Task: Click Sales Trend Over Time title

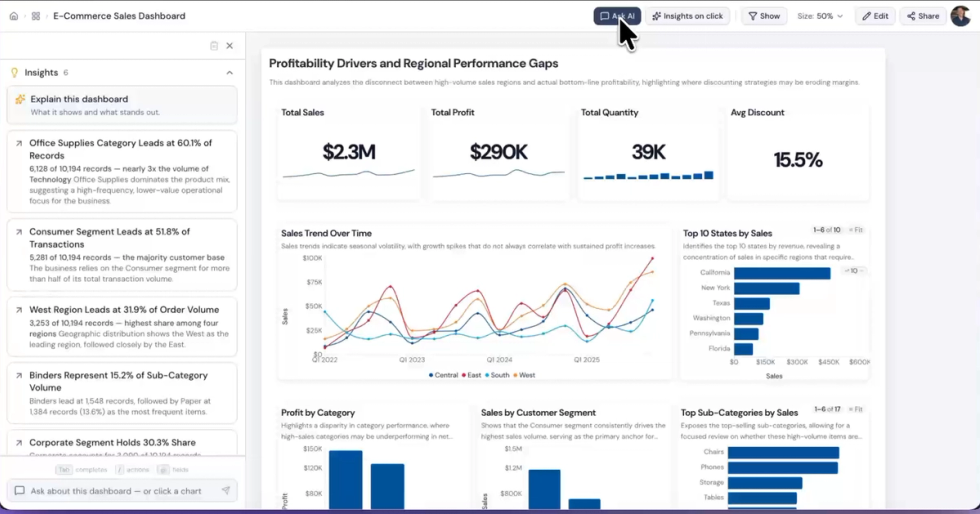Action: coord(326,233)
